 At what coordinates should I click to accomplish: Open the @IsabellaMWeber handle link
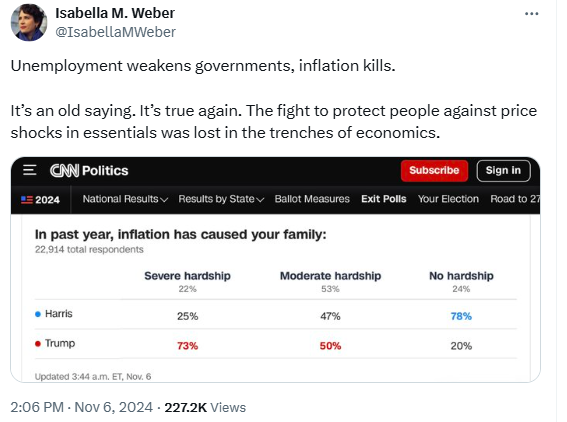point(115,32)
